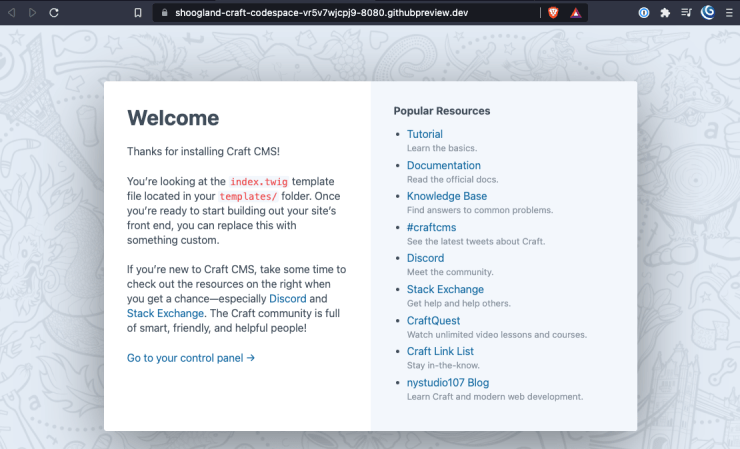Image resolution: width=740 pixels, height=449 pixels.
Task: Reload the page with the refresh icon
Action: (x=54, y=13)
